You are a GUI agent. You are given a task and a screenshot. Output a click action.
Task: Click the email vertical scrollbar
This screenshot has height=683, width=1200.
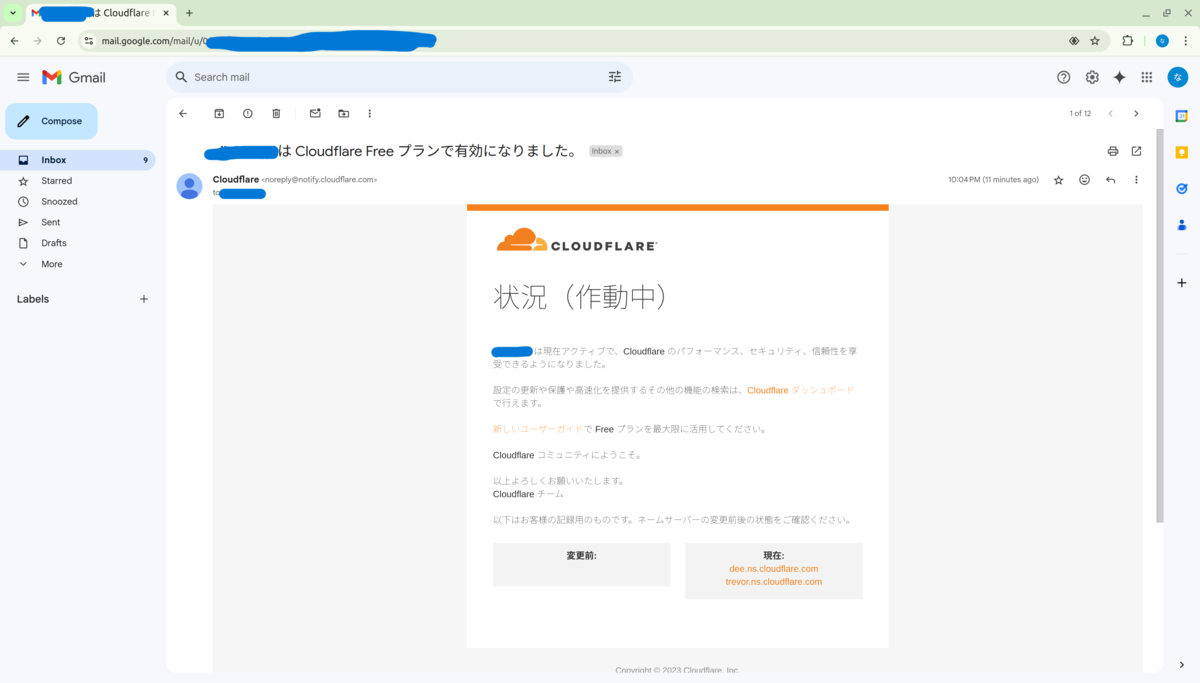[x=1160, y=325]
